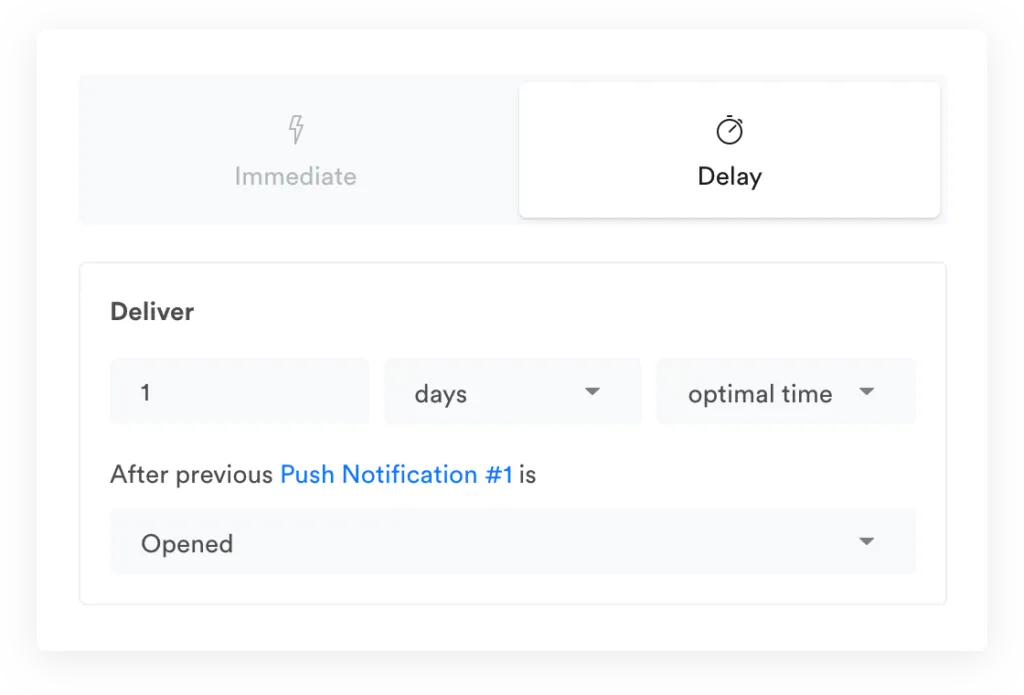Click the caret arrow in days dropdown

pyautogui.click(x=592, y=391)
